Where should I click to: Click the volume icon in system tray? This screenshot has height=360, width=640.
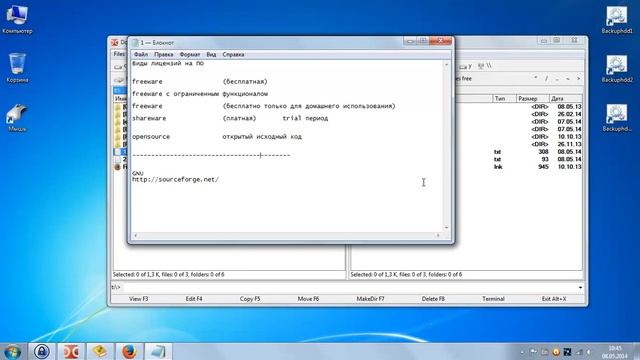pos(589,352)
